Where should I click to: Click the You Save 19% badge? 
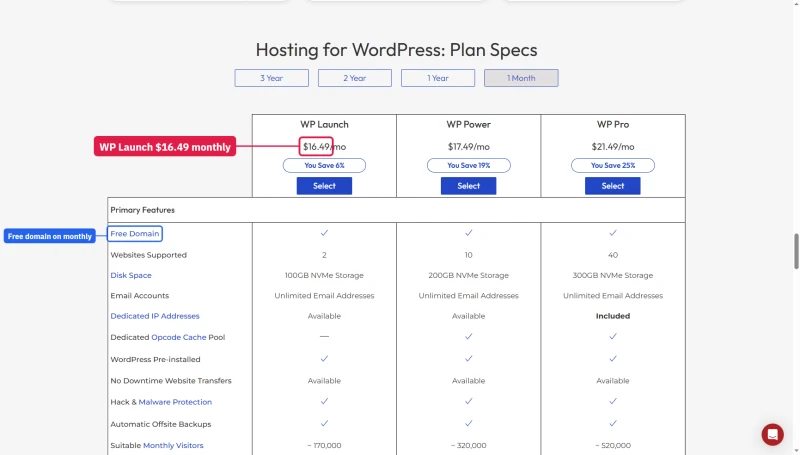(x=468, y=165)
